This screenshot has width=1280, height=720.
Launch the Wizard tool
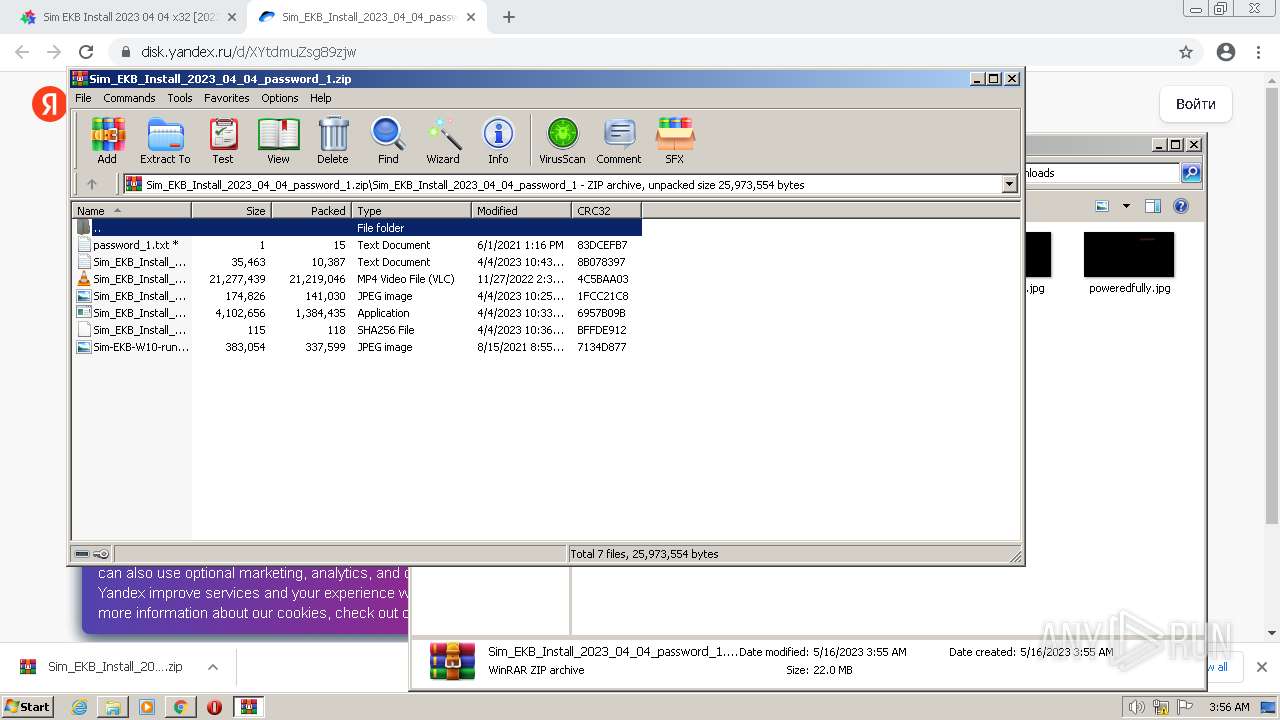[443, 140]
